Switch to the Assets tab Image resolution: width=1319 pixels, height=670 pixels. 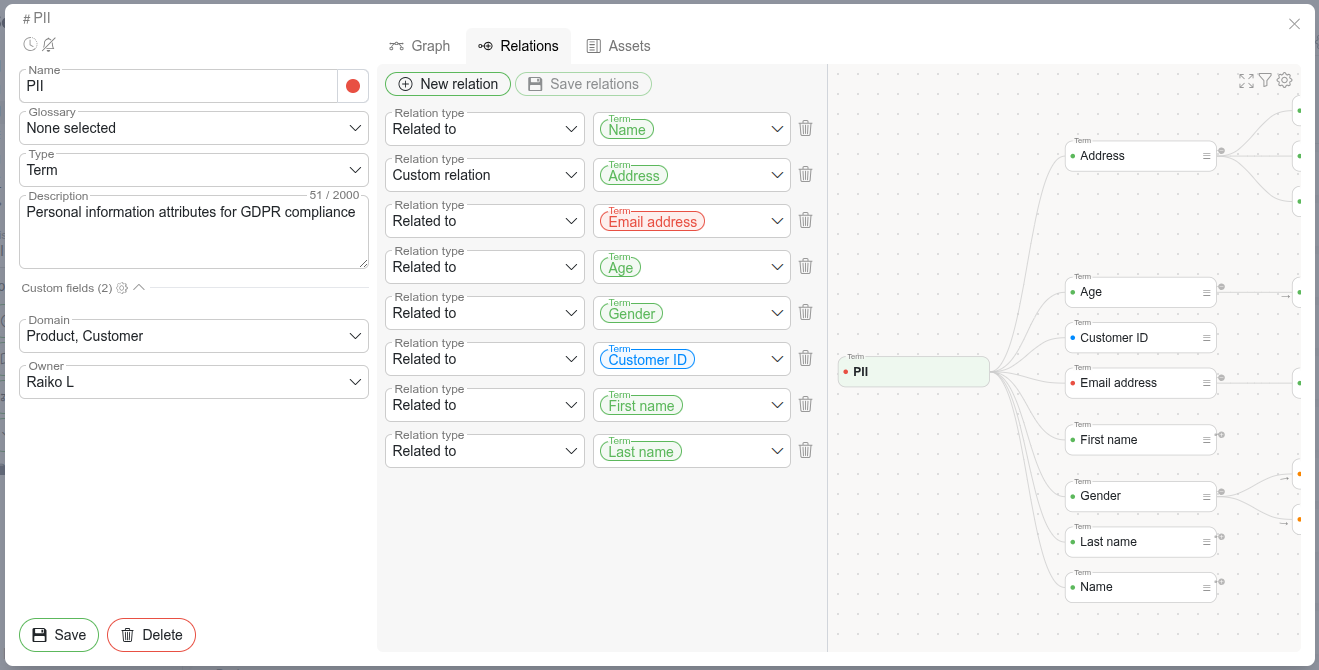[x=618, y=46]
